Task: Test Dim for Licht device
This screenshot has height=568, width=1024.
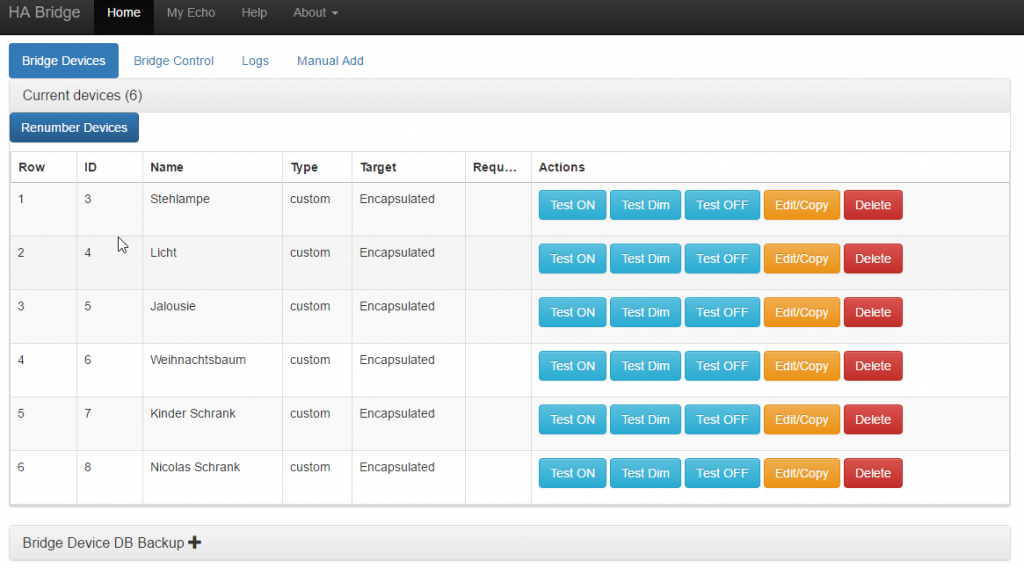Action: point(645,259)
